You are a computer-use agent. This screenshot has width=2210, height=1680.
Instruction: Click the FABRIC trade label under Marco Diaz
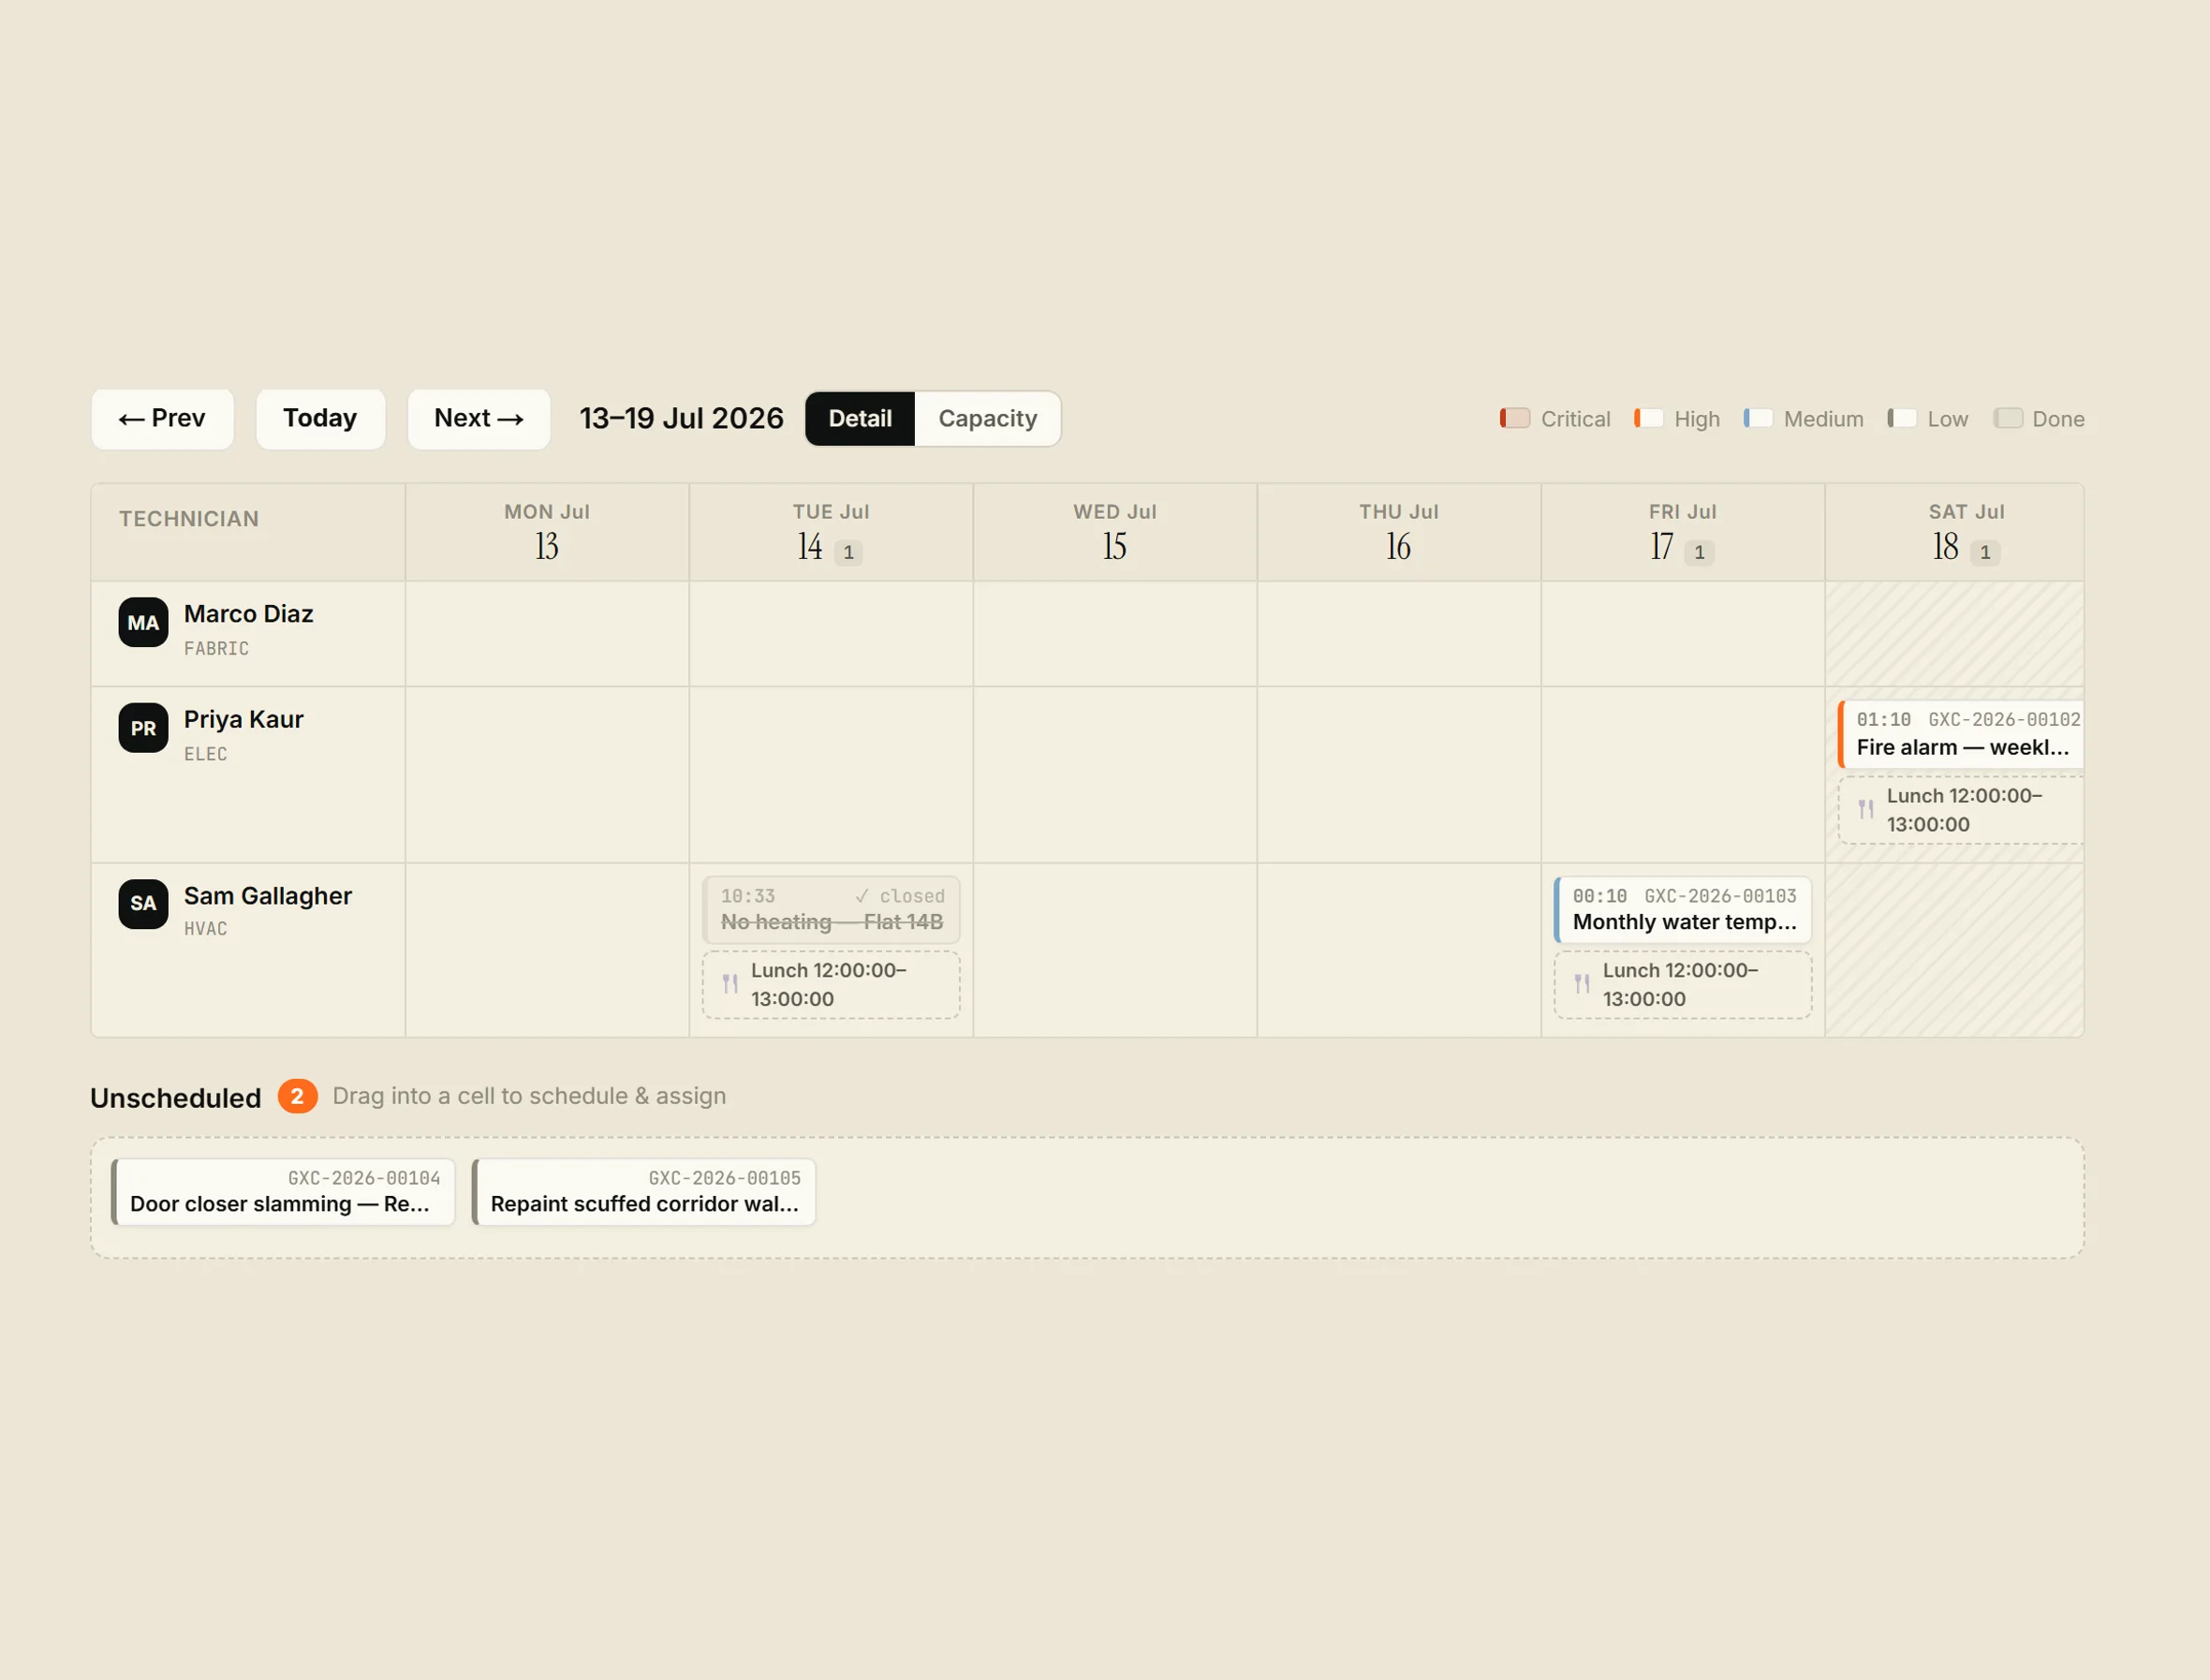(x=216, y=649)
